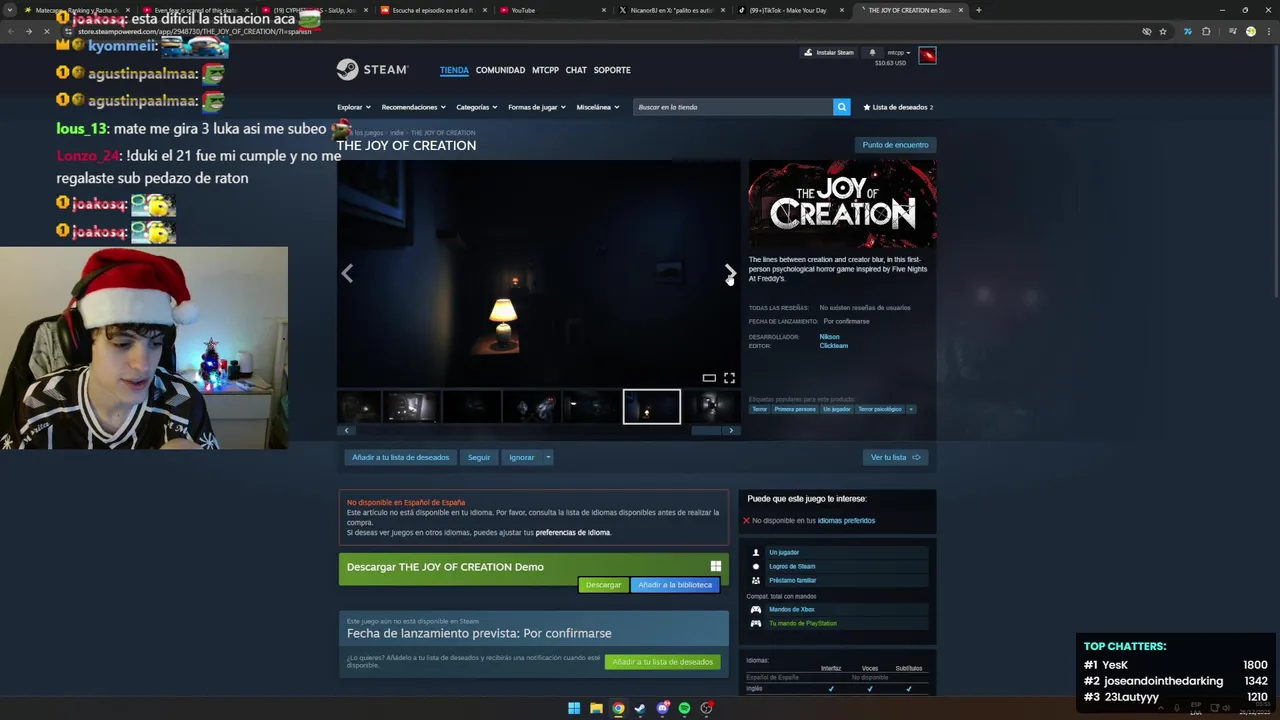Viewport: 1280px width, 720px height.
Task: Show next screenshot with right arrow
Action: click(x=730, y=273)
